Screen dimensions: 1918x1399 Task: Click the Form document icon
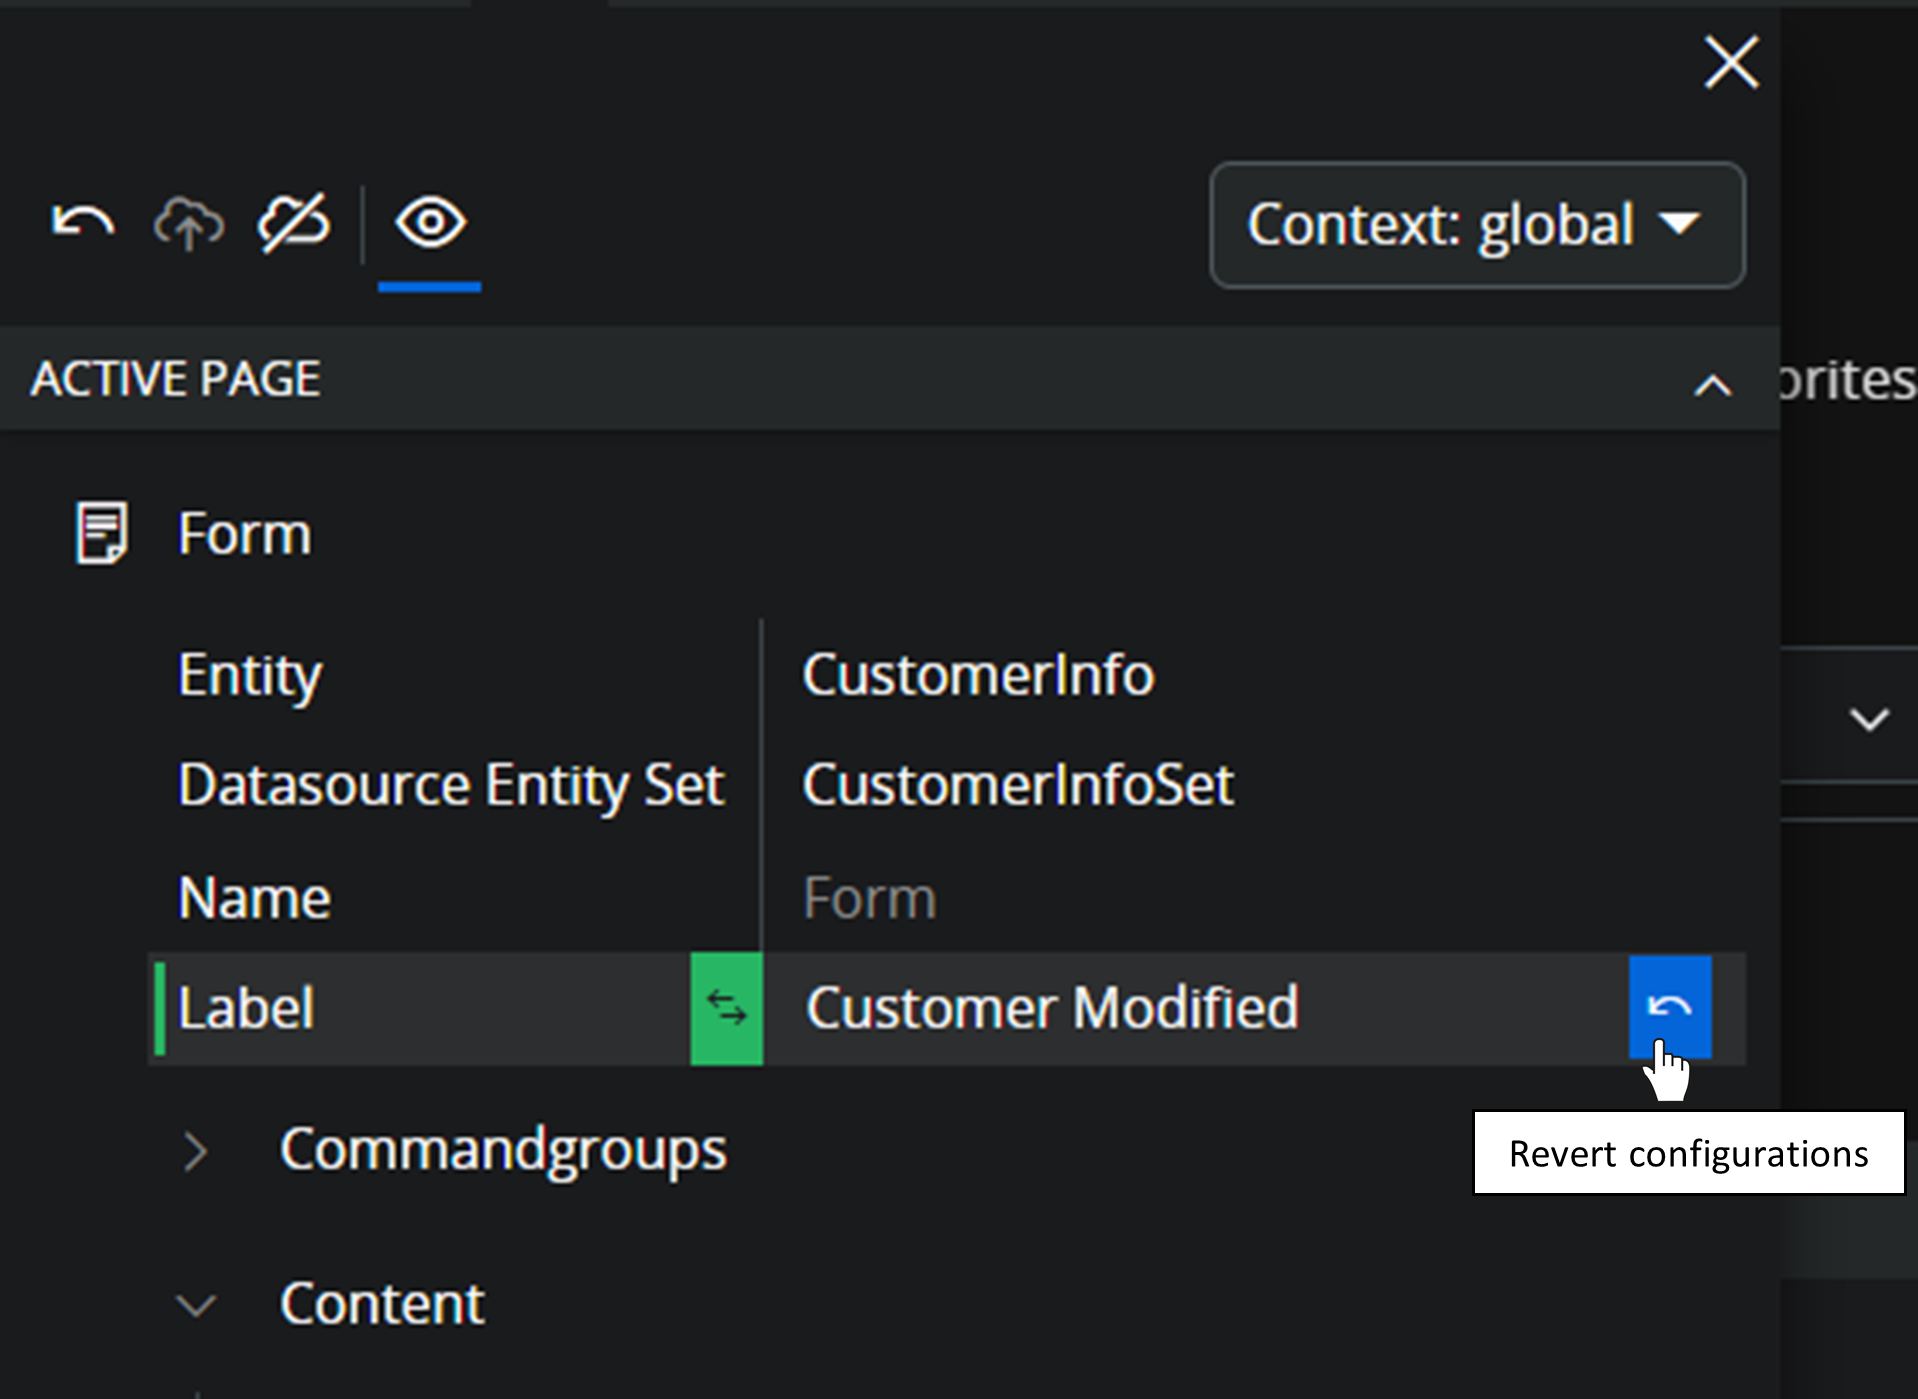[x=101, y=533]
